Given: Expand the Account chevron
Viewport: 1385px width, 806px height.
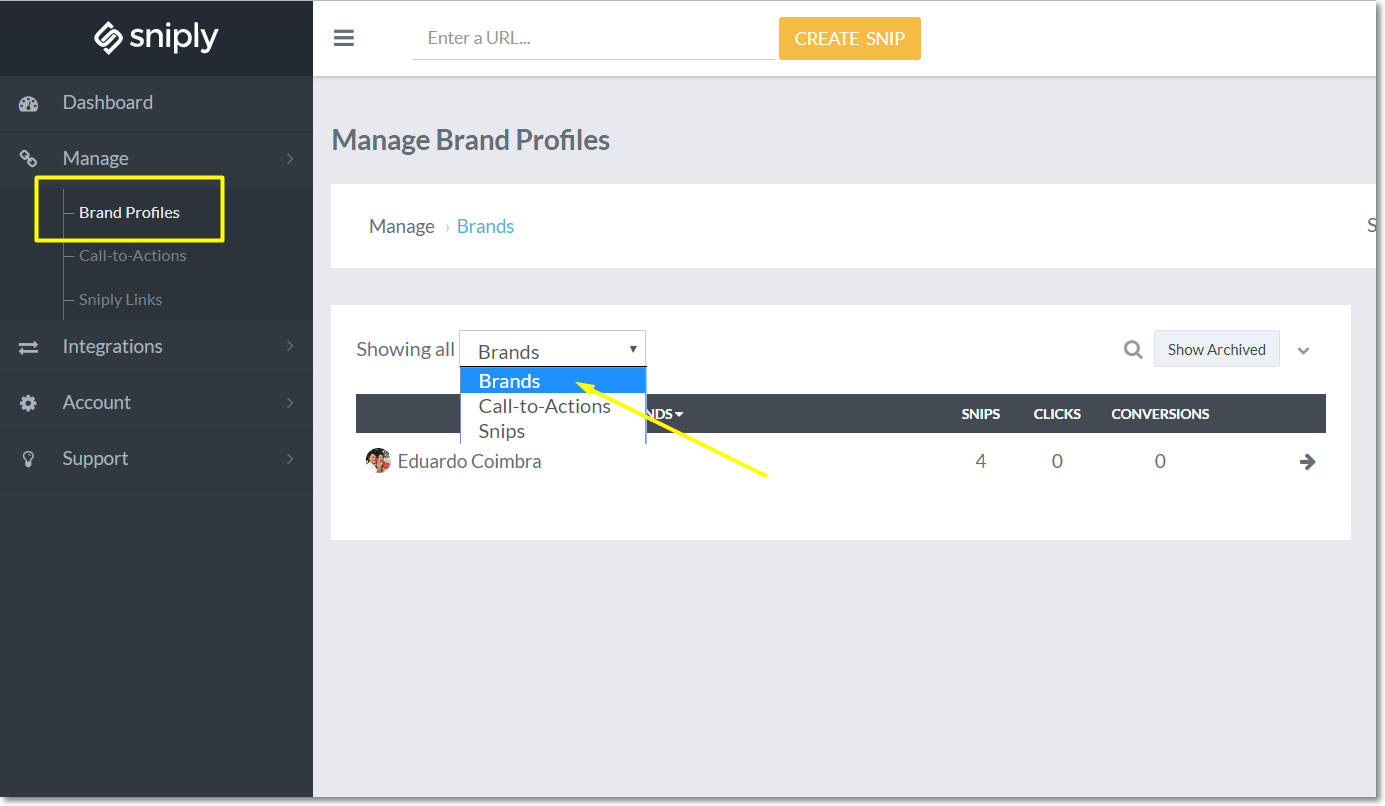Looking at the screenshot, I should point(290,403).
